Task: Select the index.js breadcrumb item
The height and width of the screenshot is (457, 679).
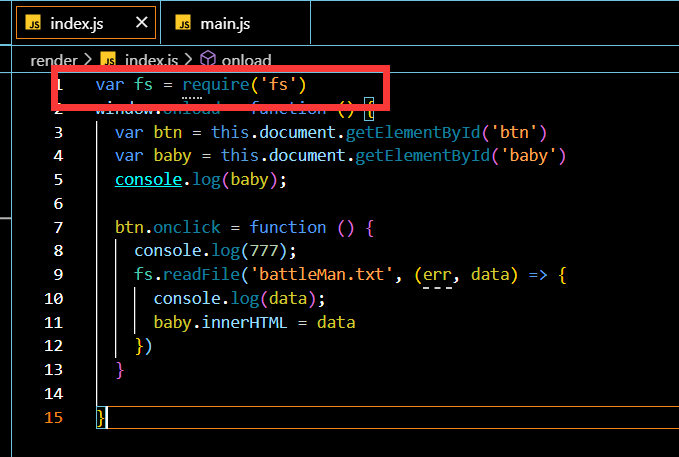Action: click(152, 60)
